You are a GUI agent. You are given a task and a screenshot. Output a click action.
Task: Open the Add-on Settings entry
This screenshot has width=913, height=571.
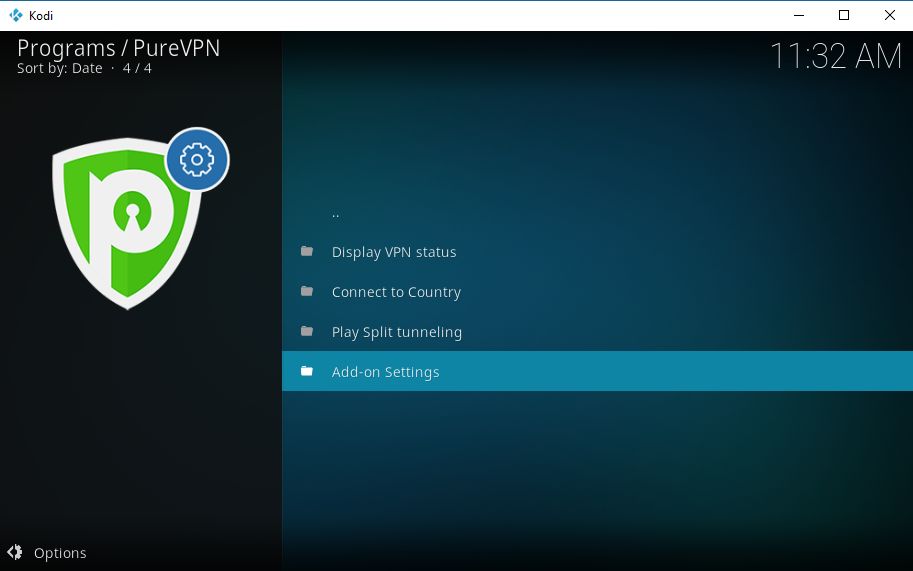click(597, 371)
